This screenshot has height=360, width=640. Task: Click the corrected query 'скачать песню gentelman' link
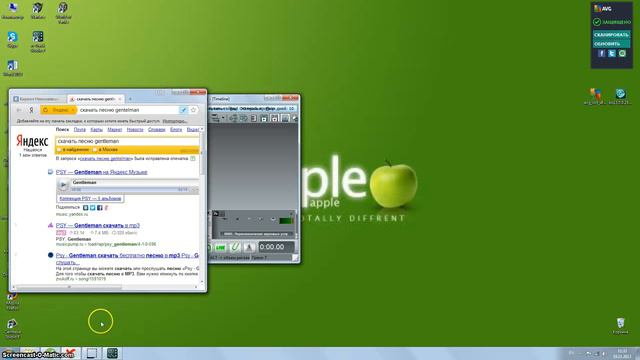tap(104, 158)
